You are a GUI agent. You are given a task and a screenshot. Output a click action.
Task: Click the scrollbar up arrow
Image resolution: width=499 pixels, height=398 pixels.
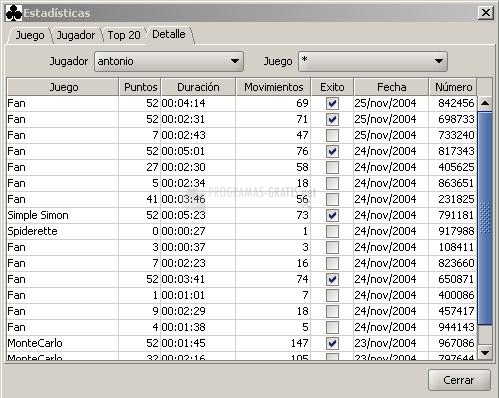pos(485,103)
